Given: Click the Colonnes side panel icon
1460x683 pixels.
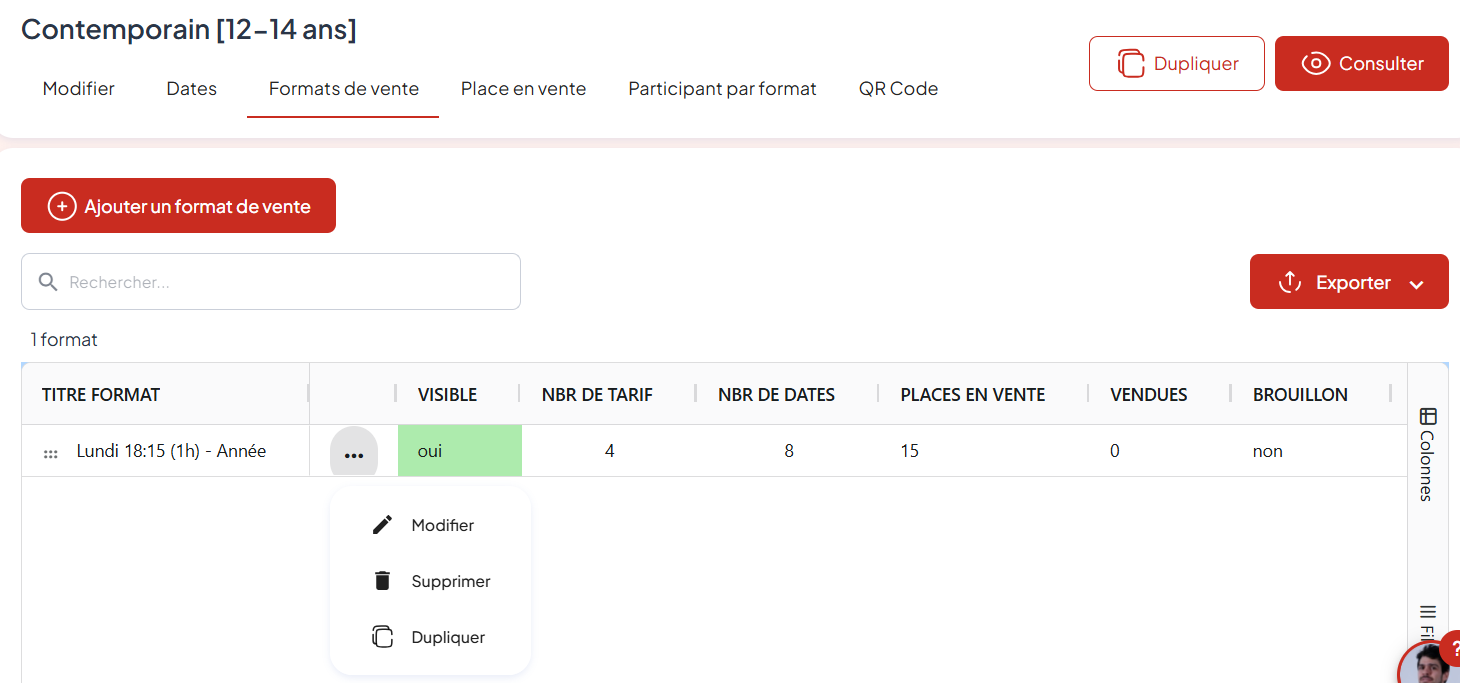Looking at the screenshot, I should (1428, 416).
